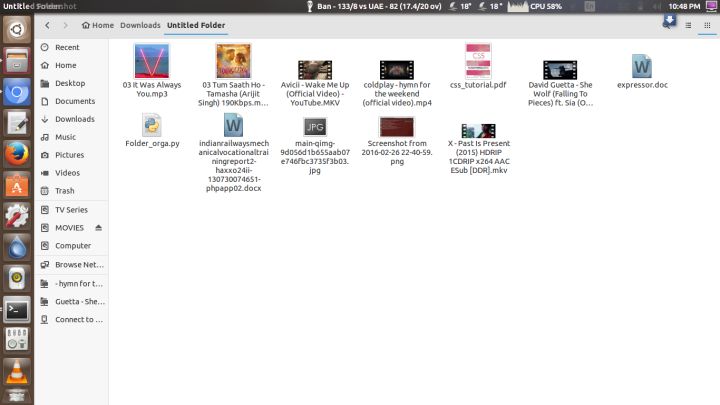The height and width of the screenshot is (405, 720).
Task: Open Ubuntu Dash from launcher
Action: click(x=17, y=30)
